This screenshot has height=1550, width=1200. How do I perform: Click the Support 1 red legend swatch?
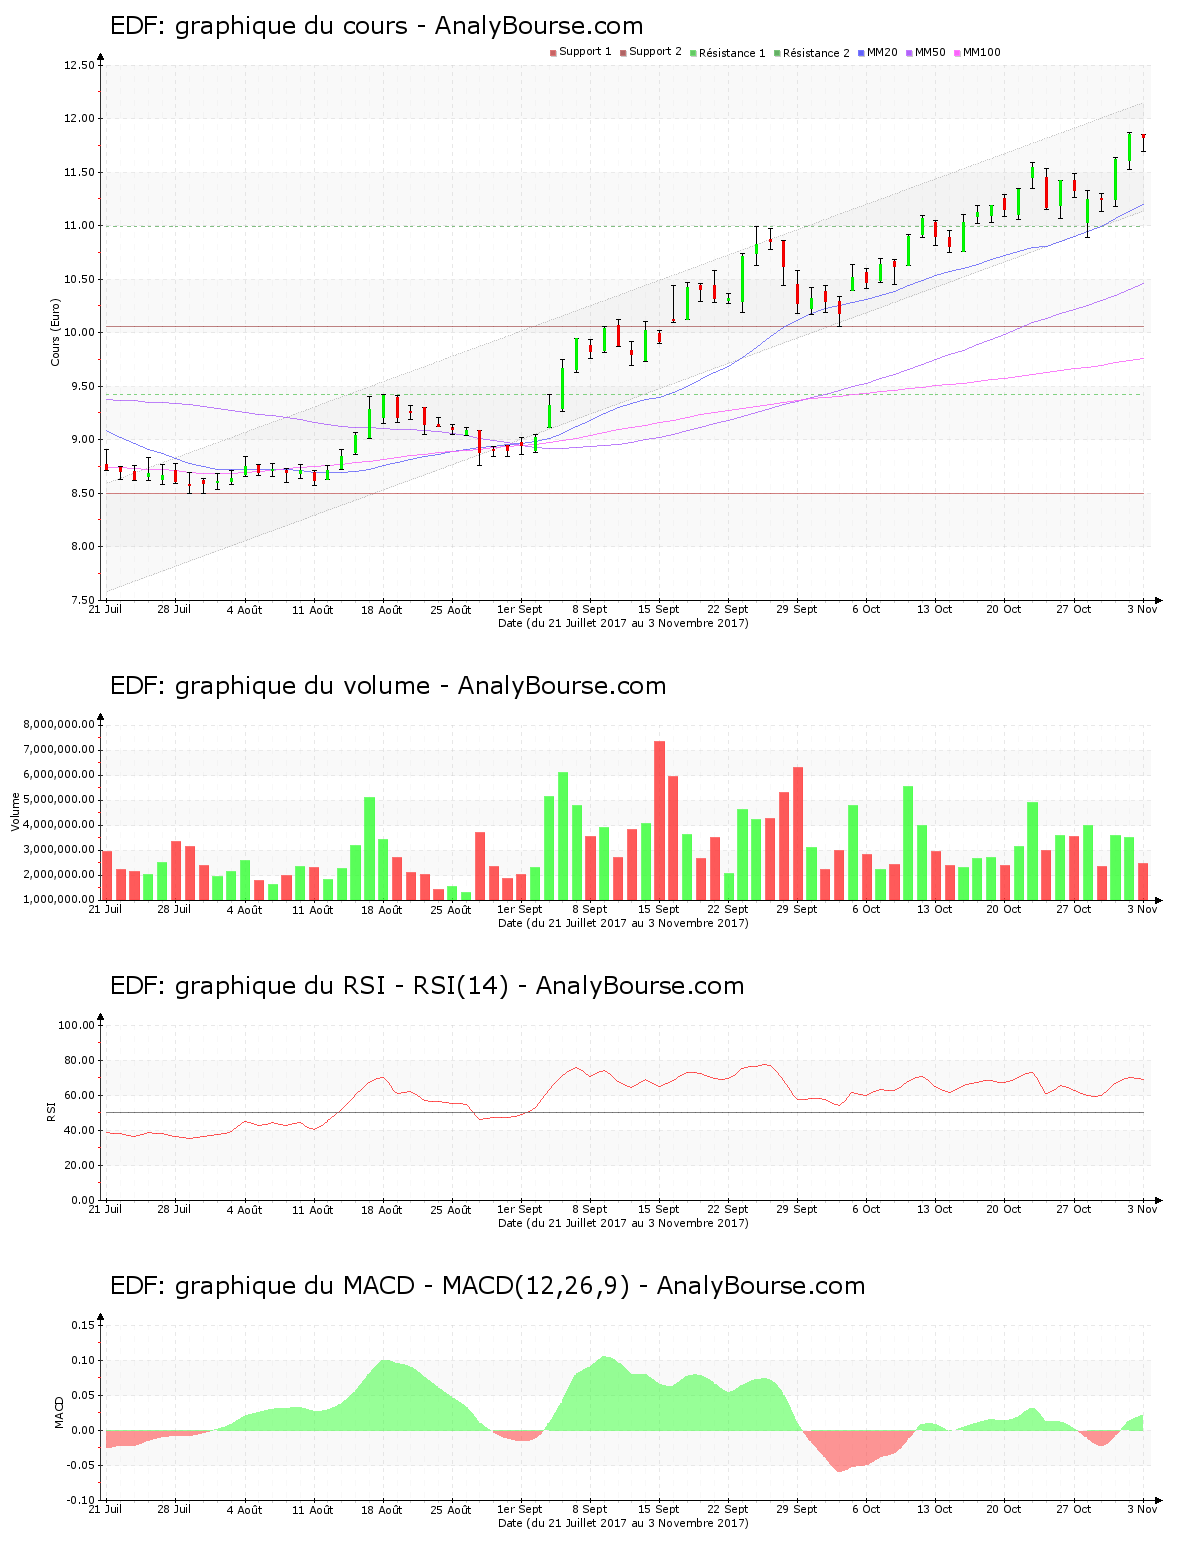point(553,53)
